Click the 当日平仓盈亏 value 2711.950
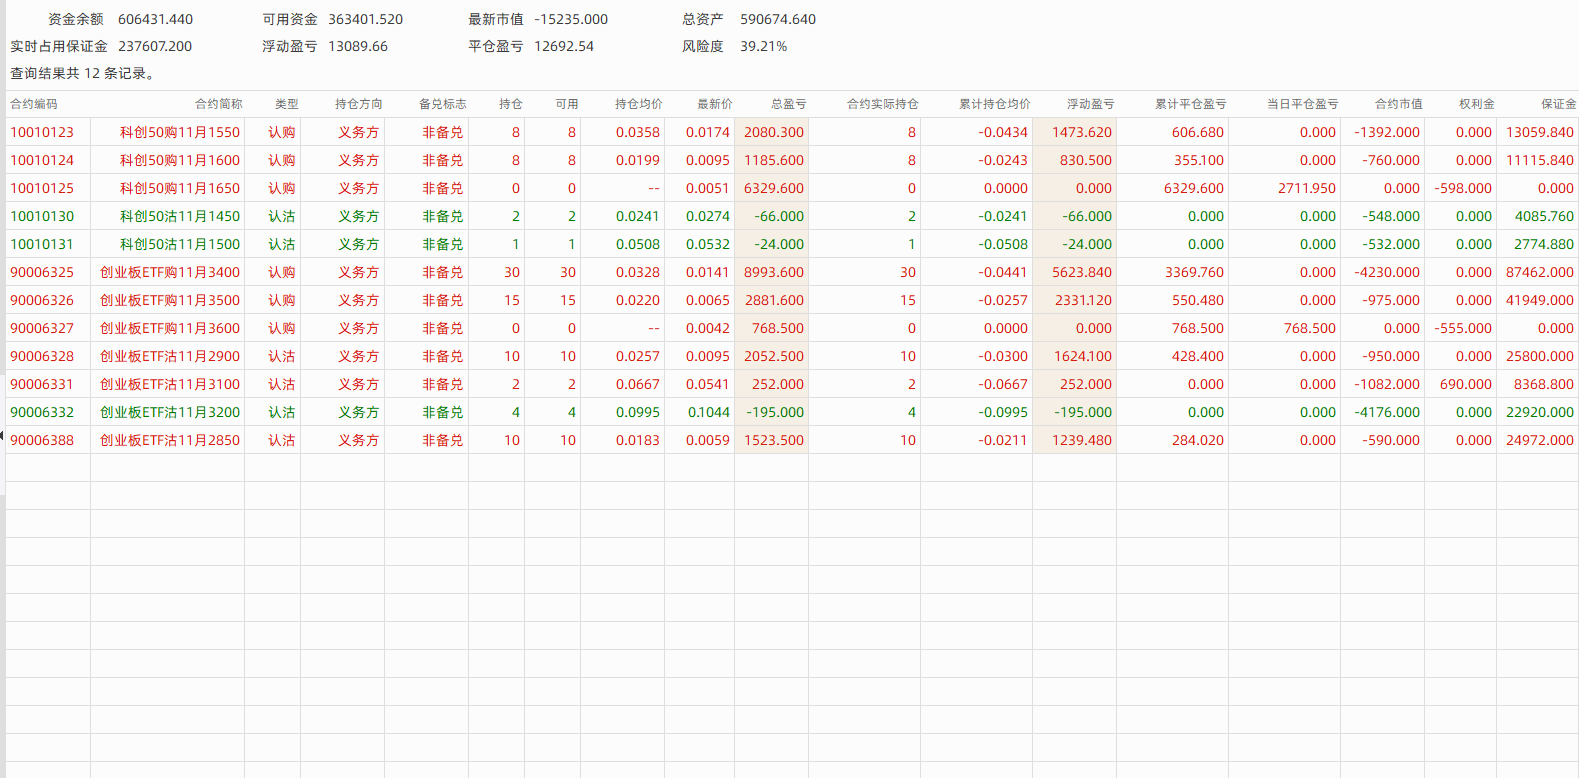 pos(1306,188)
